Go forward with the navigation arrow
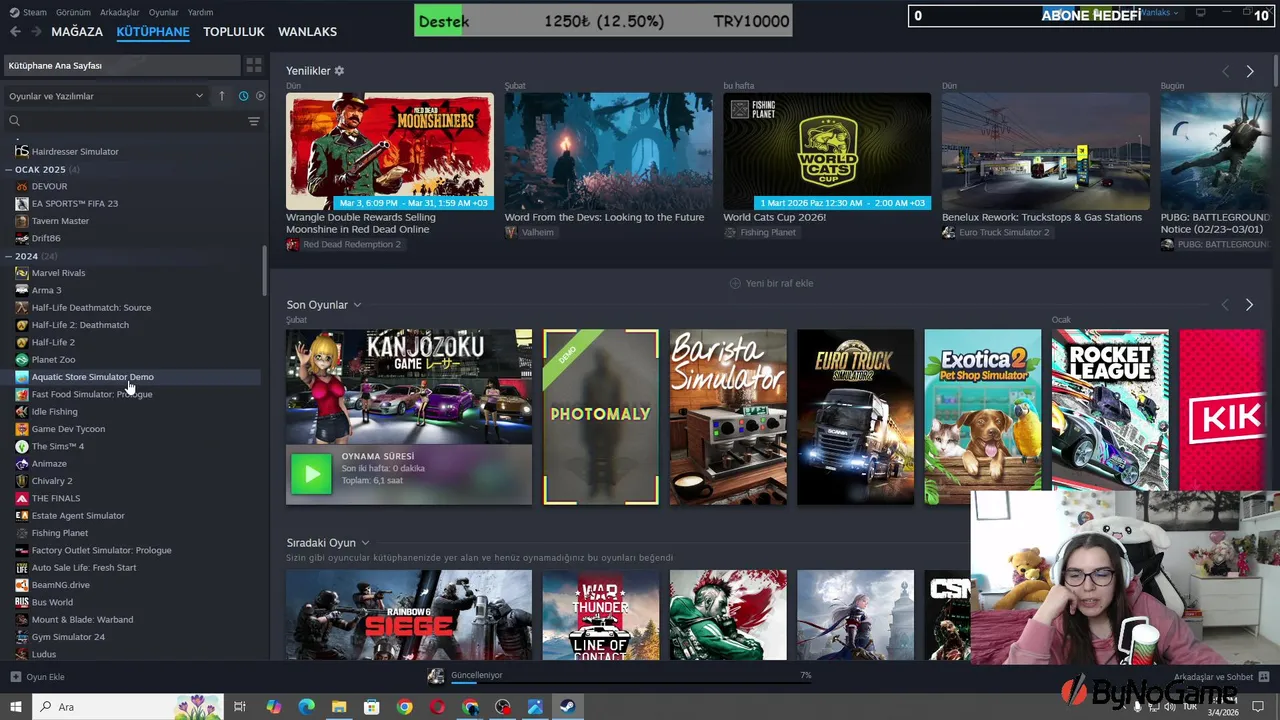The width and height of the screenshot is (1280, 720). pos(36,31)
